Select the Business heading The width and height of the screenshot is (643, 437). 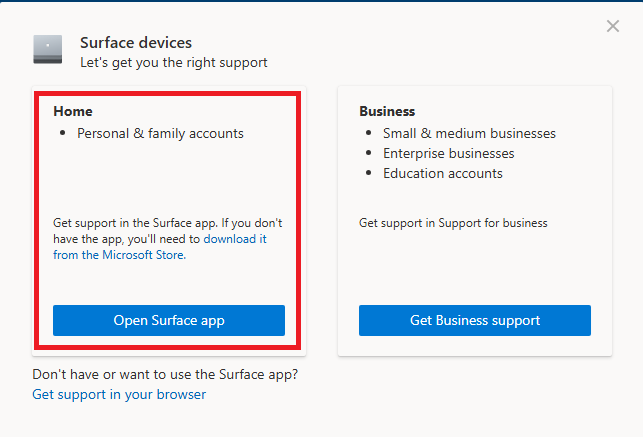pos(387,111)
